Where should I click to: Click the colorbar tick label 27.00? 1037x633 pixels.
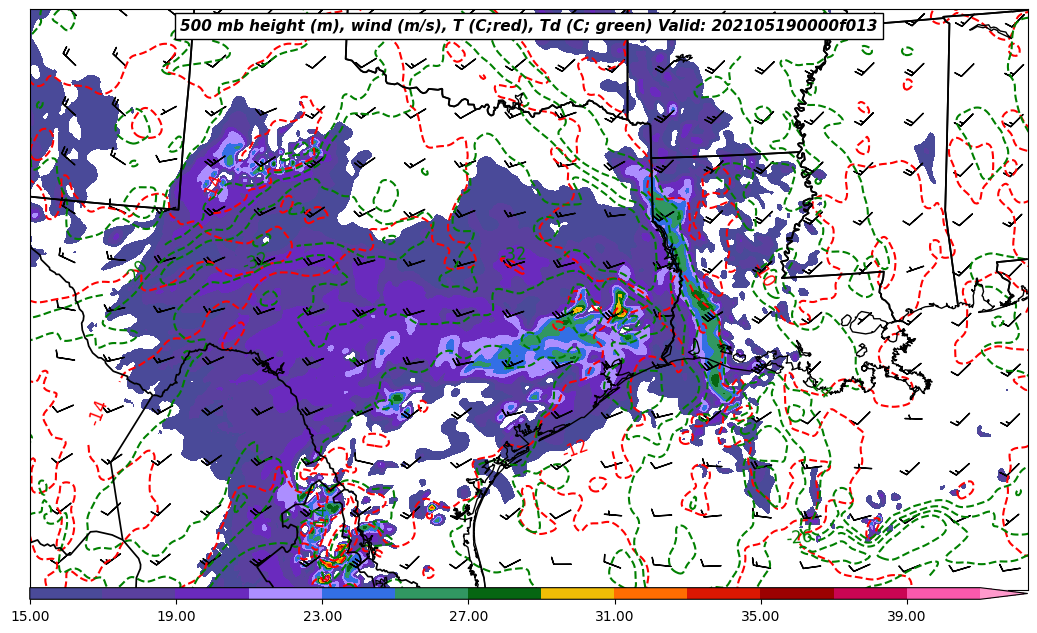(x=468, y=616)
